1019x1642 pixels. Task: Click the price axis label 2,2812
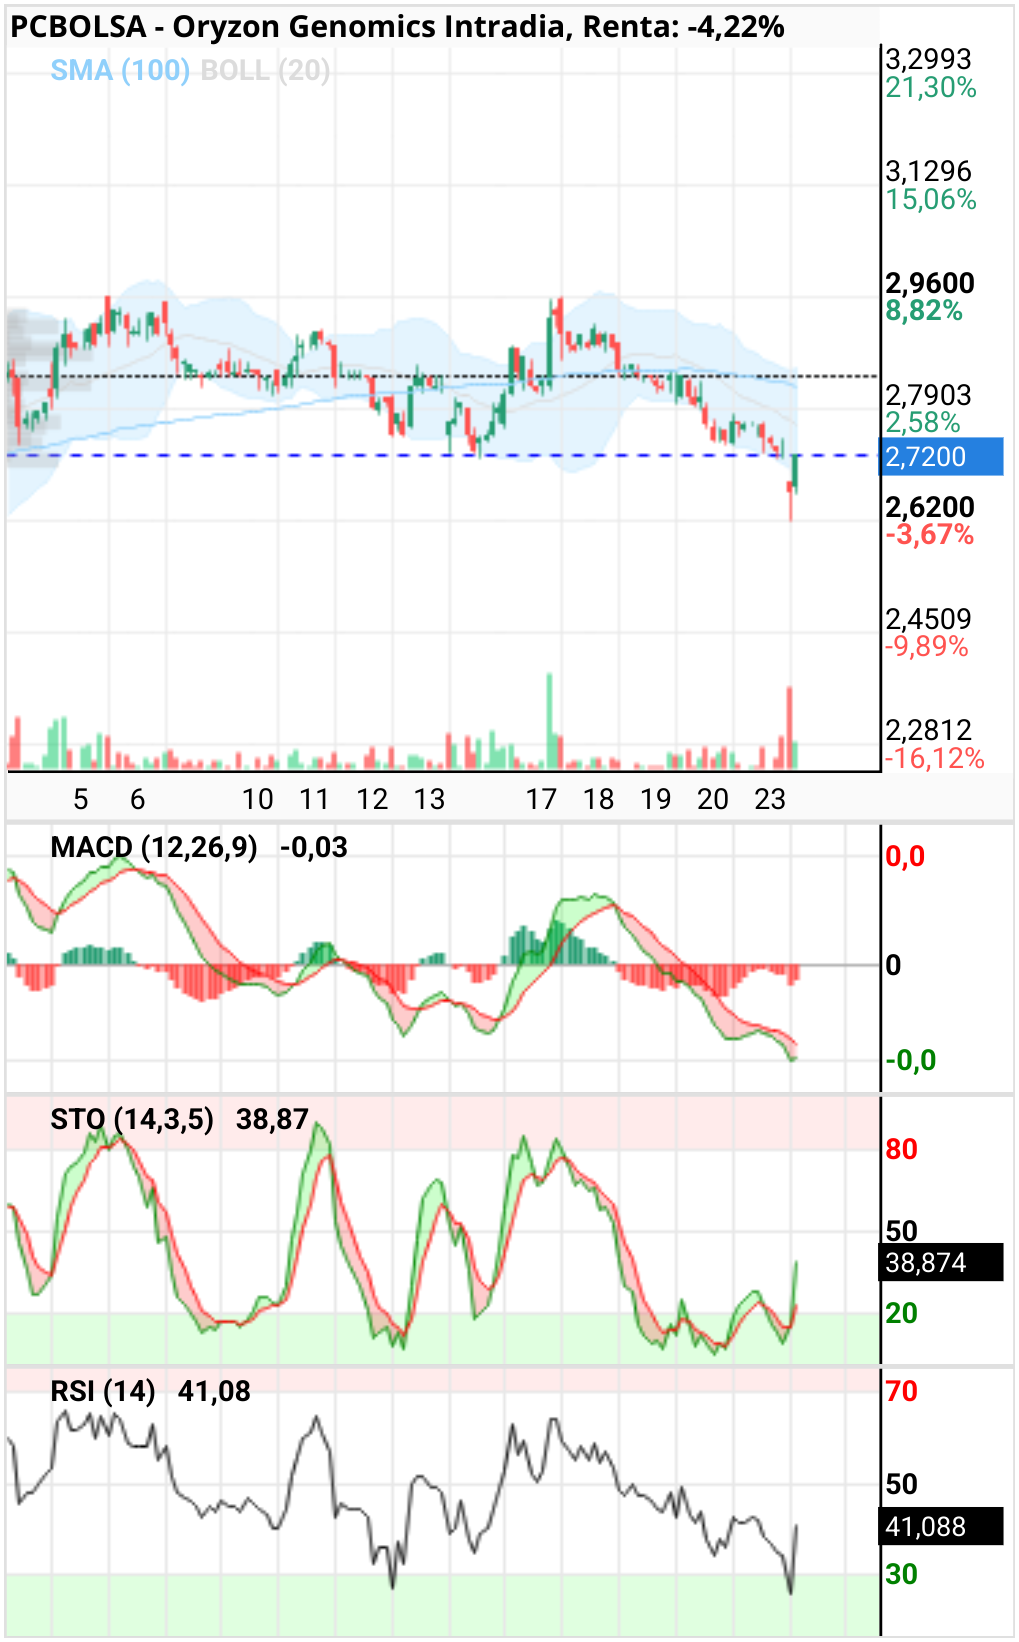tap(928, 730)
